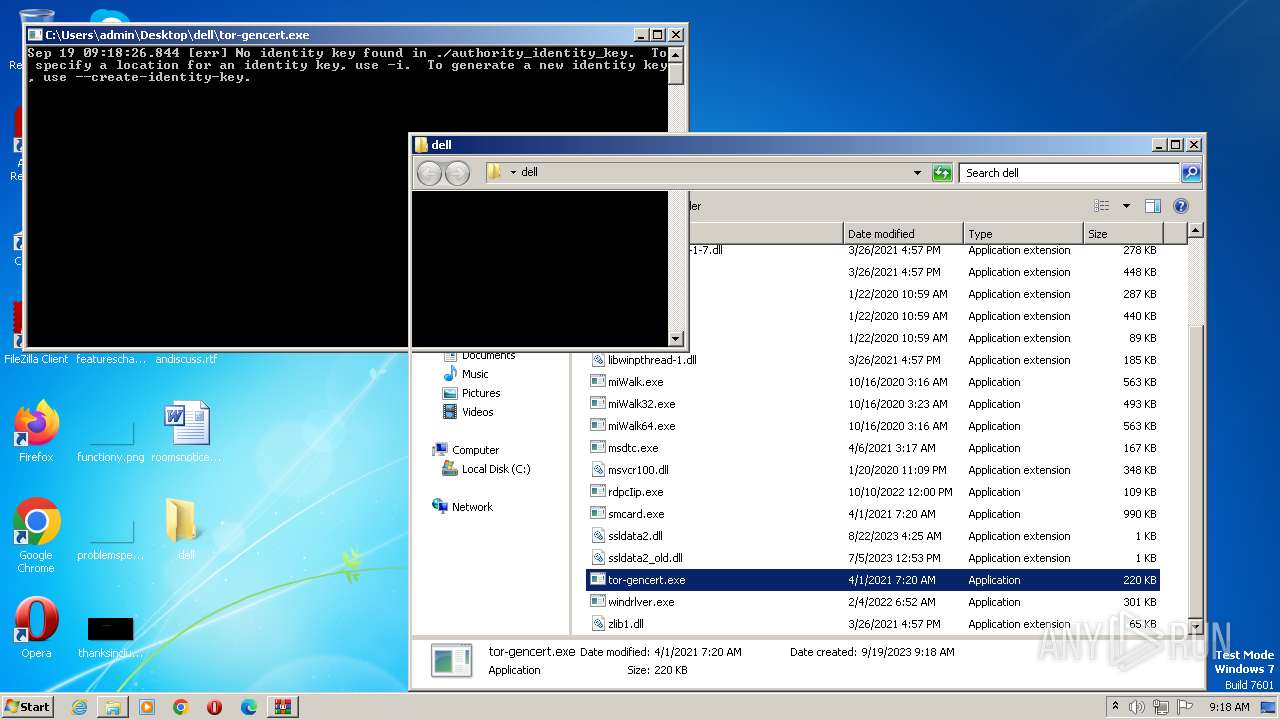Launch Chrome from the taskbar
1280x720 pixels.
(x=181, y=707)
